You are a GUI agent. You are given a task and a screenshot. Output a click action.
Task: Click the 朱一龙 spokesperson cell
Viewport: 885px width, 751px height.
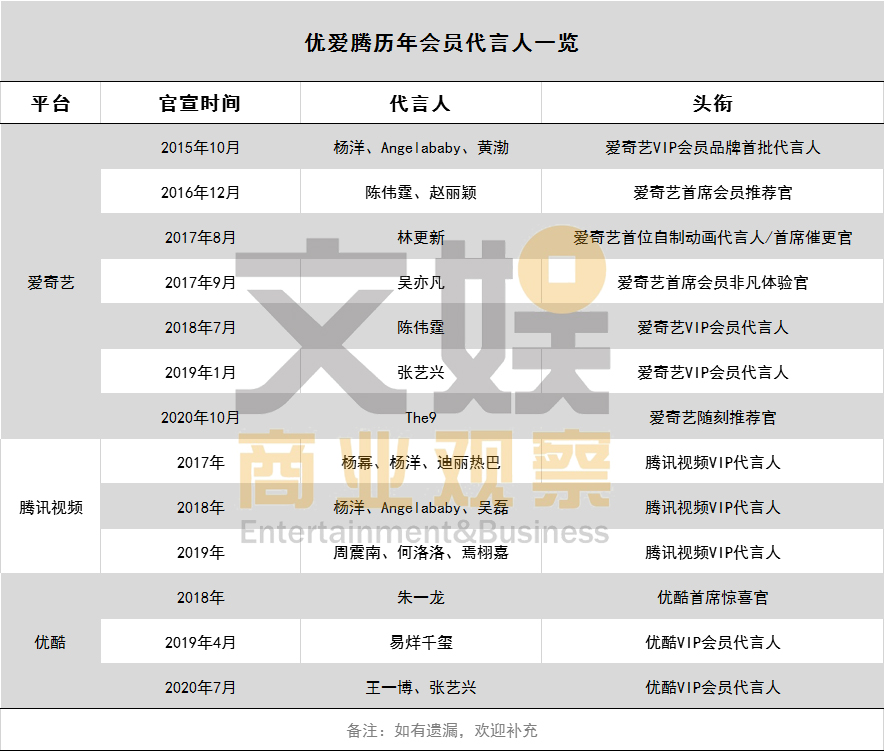(421, 597)
